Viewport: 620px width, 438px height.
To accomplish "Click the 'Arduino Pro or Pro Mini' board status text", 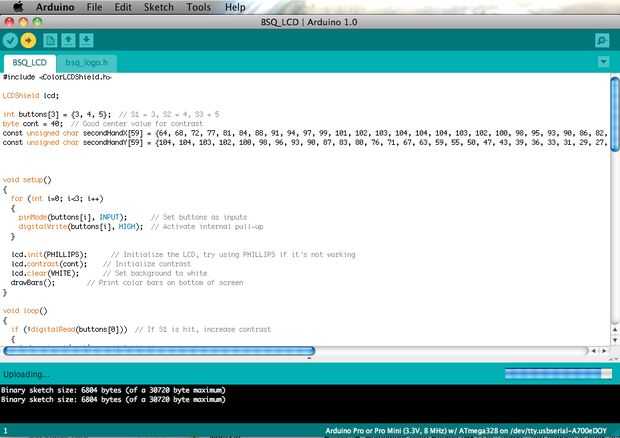I will pyautogui.click(x=466, y=431).
